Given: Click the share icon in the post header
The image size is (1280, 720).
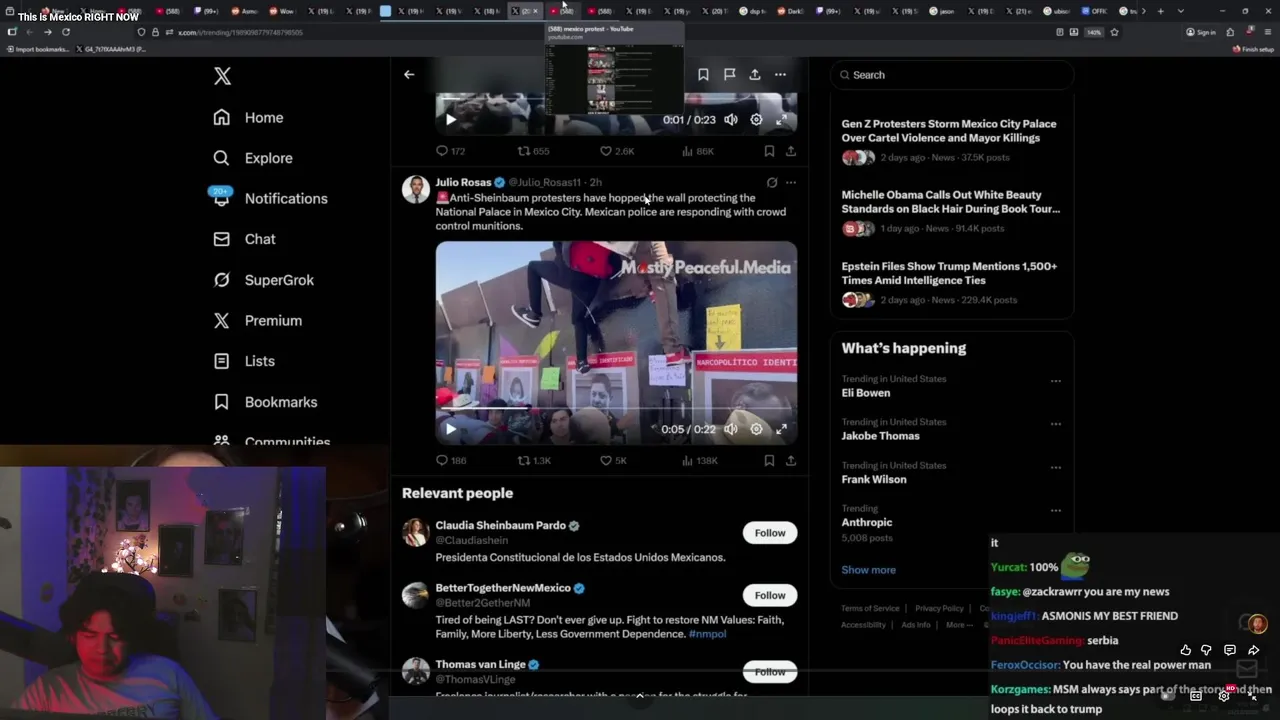Looking at the screenshot, I should pos(755,74).
